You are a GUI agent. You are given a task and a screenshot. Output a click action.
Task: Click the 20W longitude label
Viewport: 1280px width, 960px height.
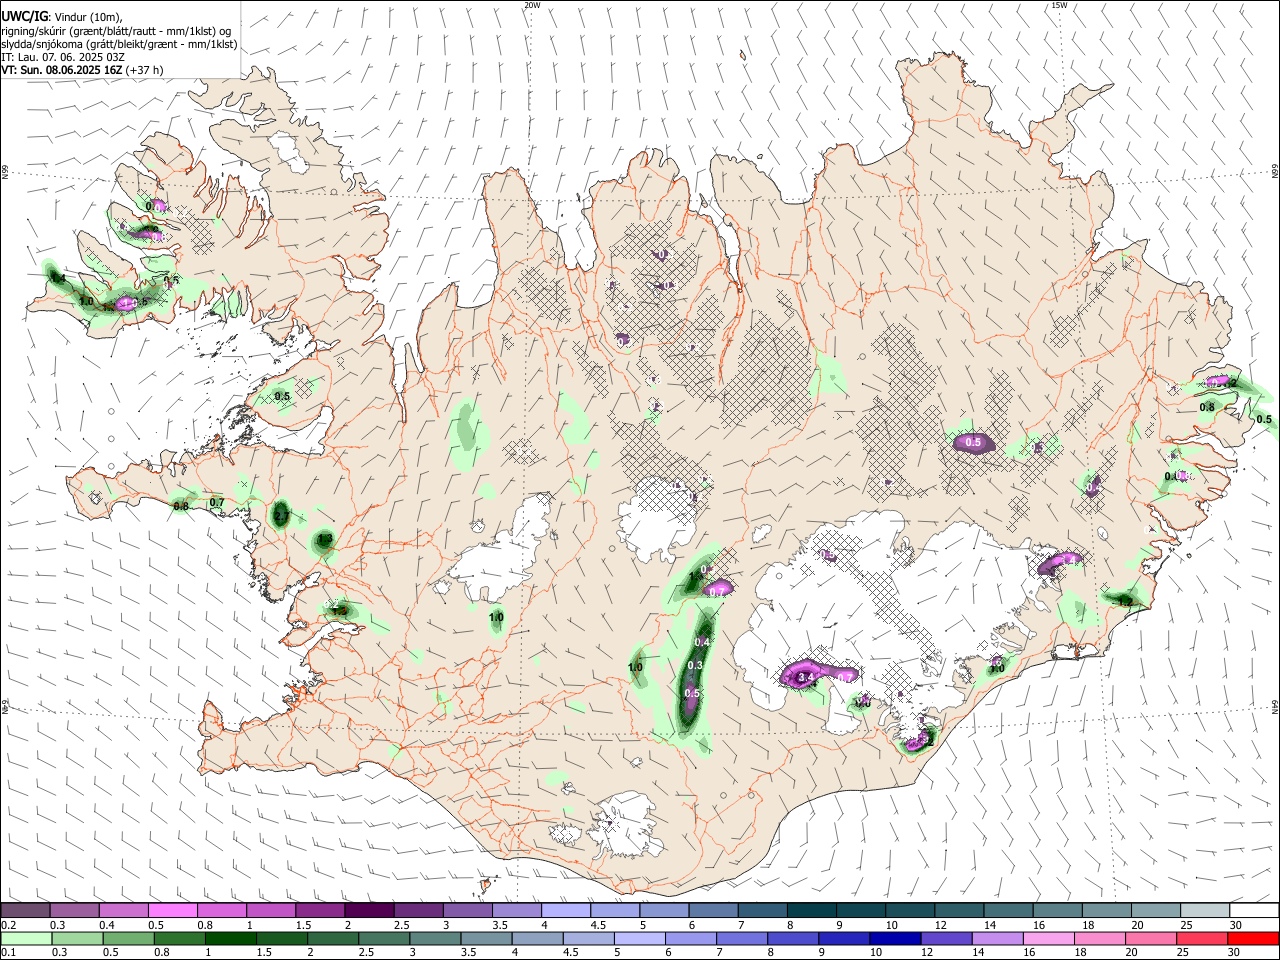tap(532, 5)
